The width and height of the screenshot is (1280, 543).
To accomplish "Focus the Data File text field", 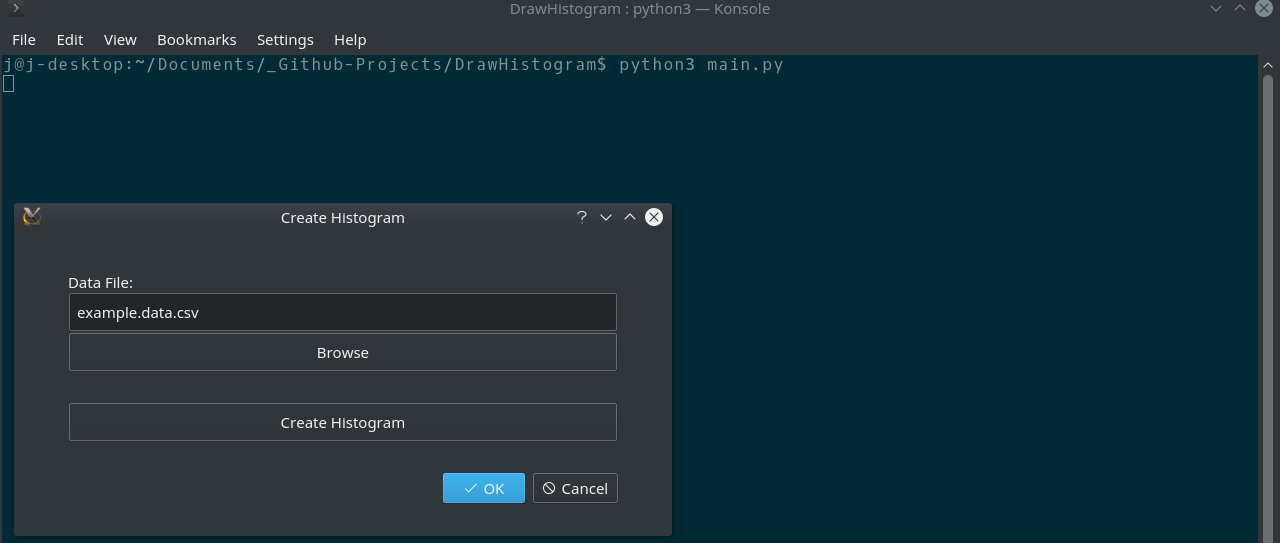I will (x=343, y=312).
